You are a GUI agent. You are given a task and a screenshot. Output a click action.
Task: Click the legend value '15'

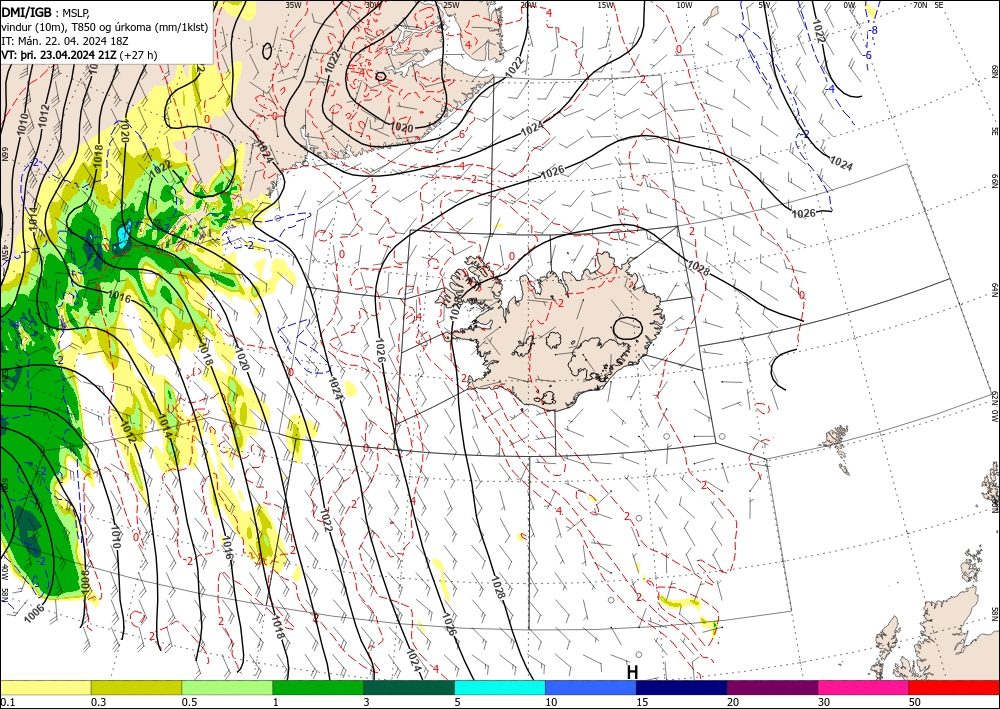pos(642,702)
